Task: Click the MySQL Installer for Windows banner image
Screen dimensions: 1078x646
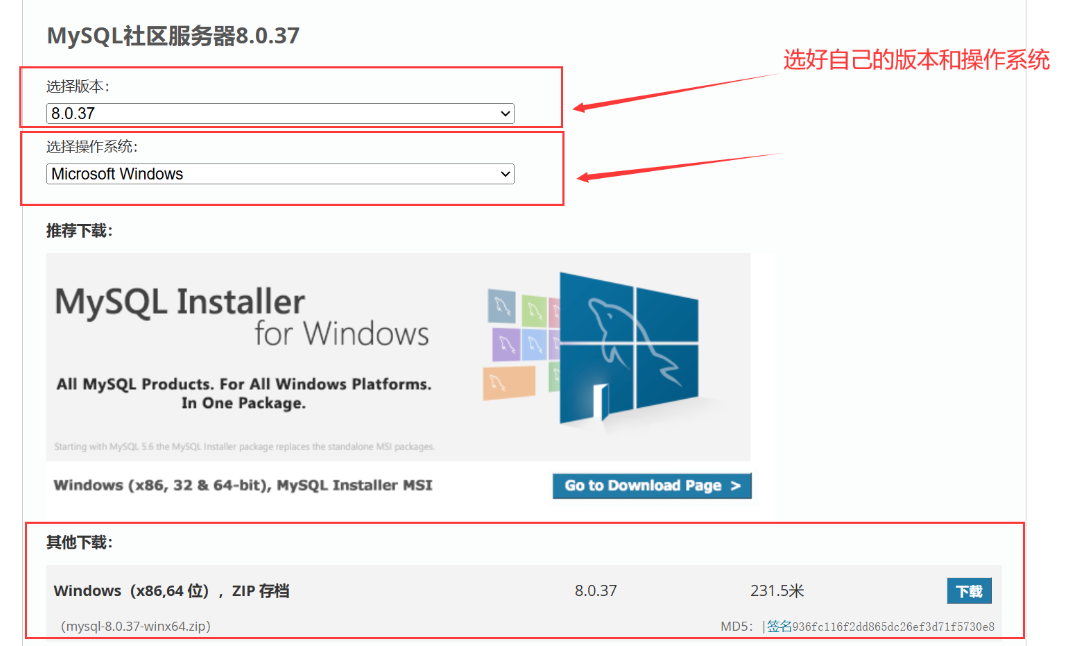Action: point(398,357)
